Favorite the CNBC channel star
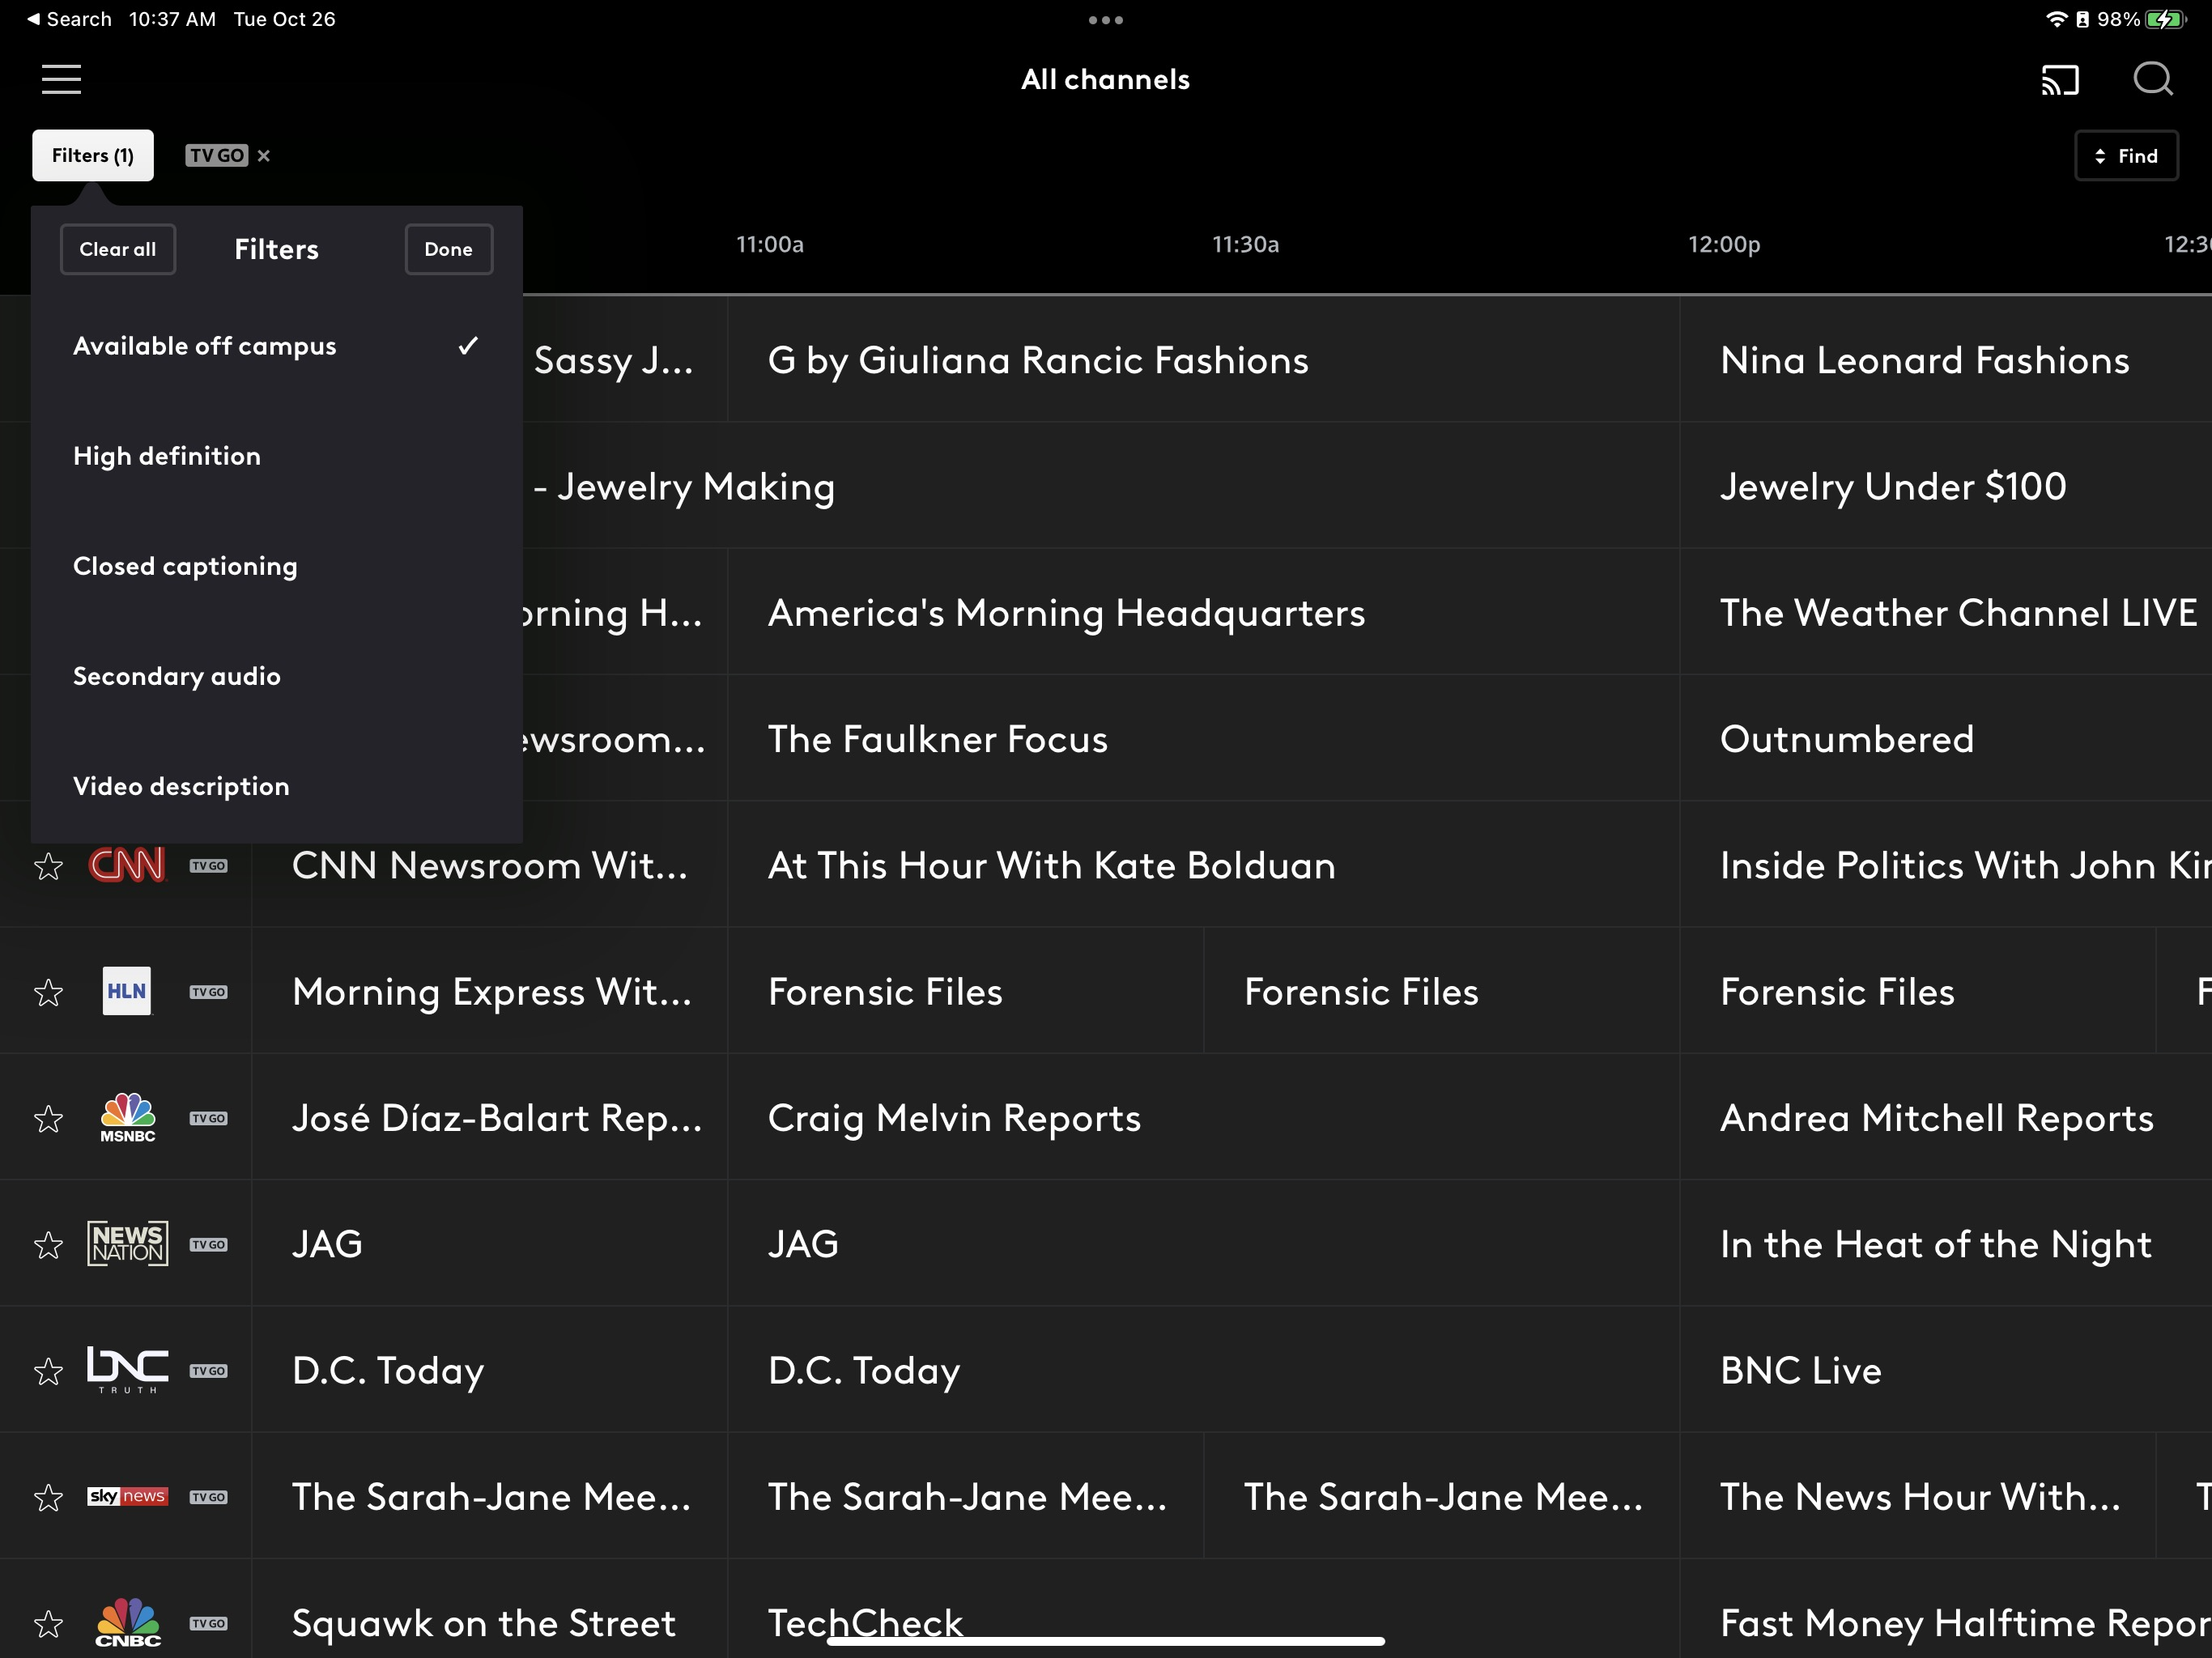The width and height of the screenshot is (2212, 1658). 48,1623
